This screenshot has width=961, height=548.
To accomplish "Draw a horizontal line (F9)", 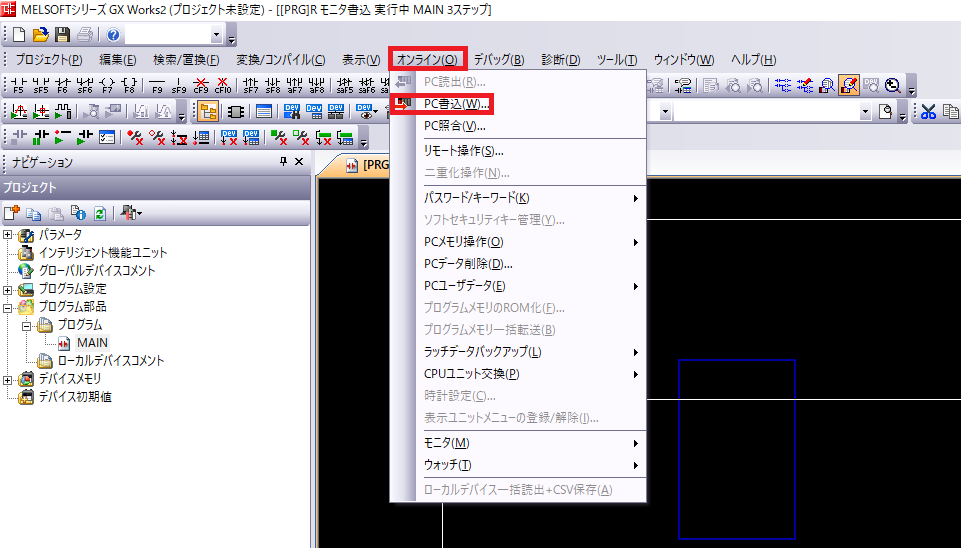I will tap(157, 85).
